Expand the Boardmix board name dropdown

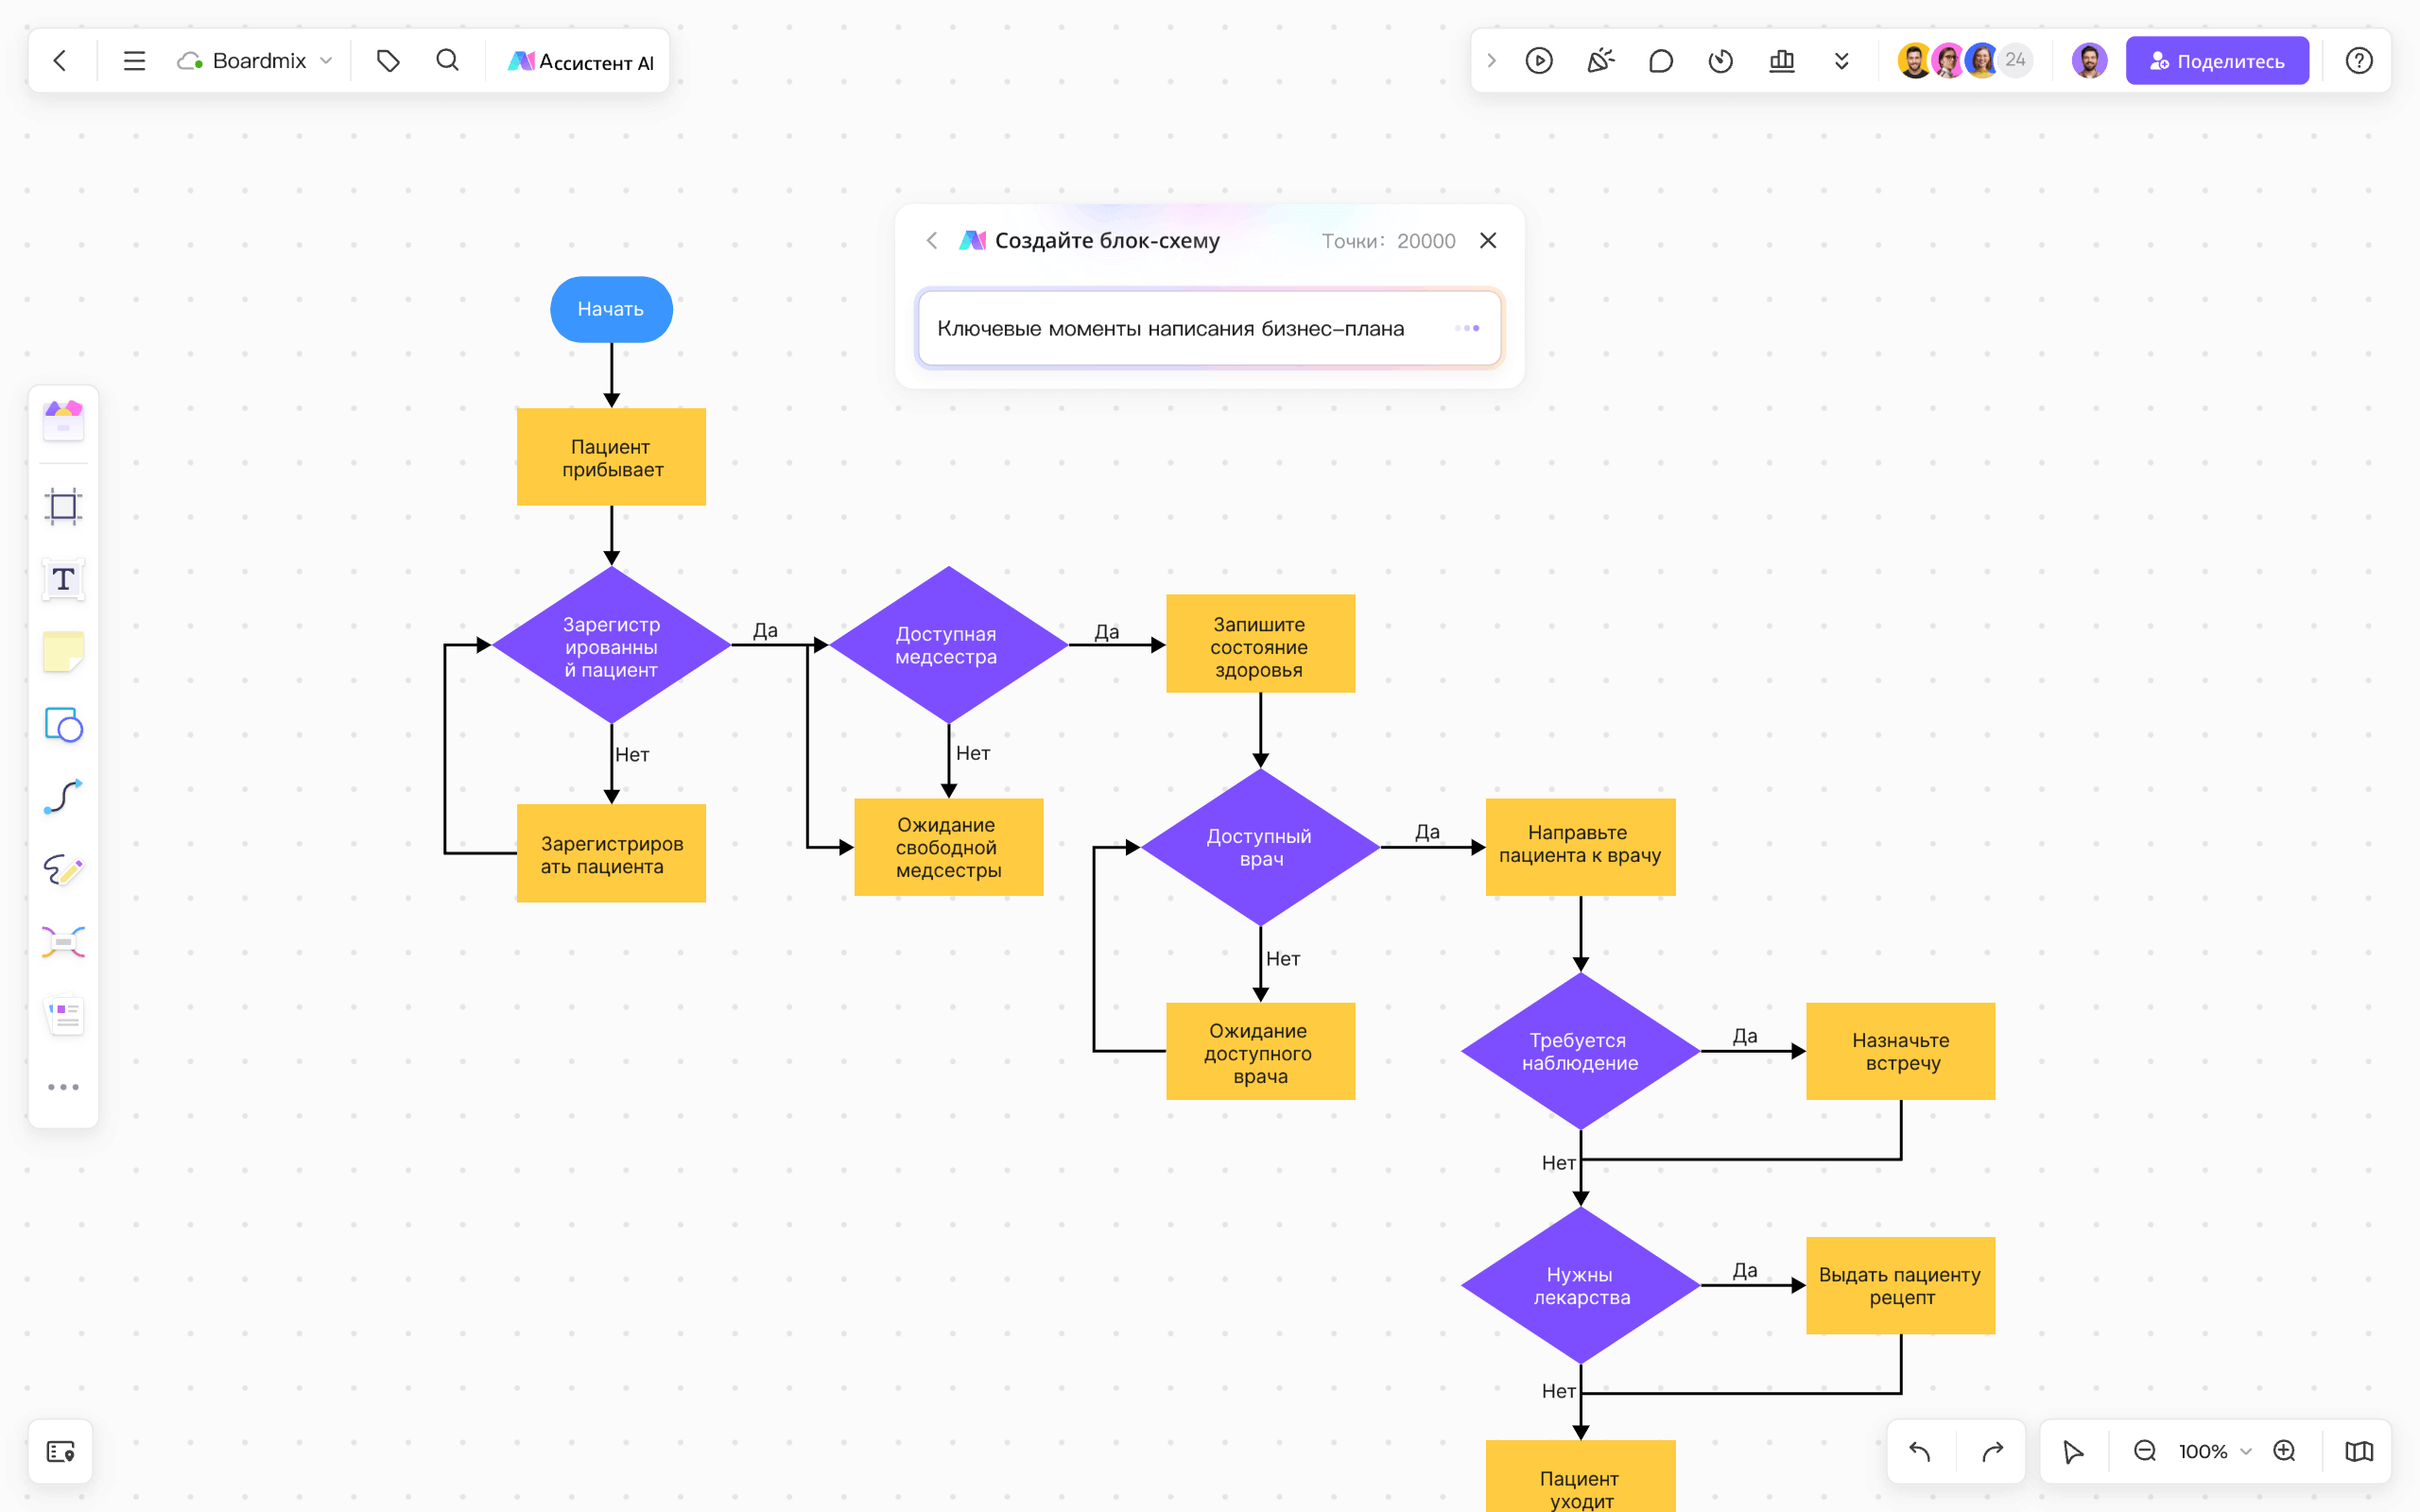pyautogui.click(x=326, y=60)
